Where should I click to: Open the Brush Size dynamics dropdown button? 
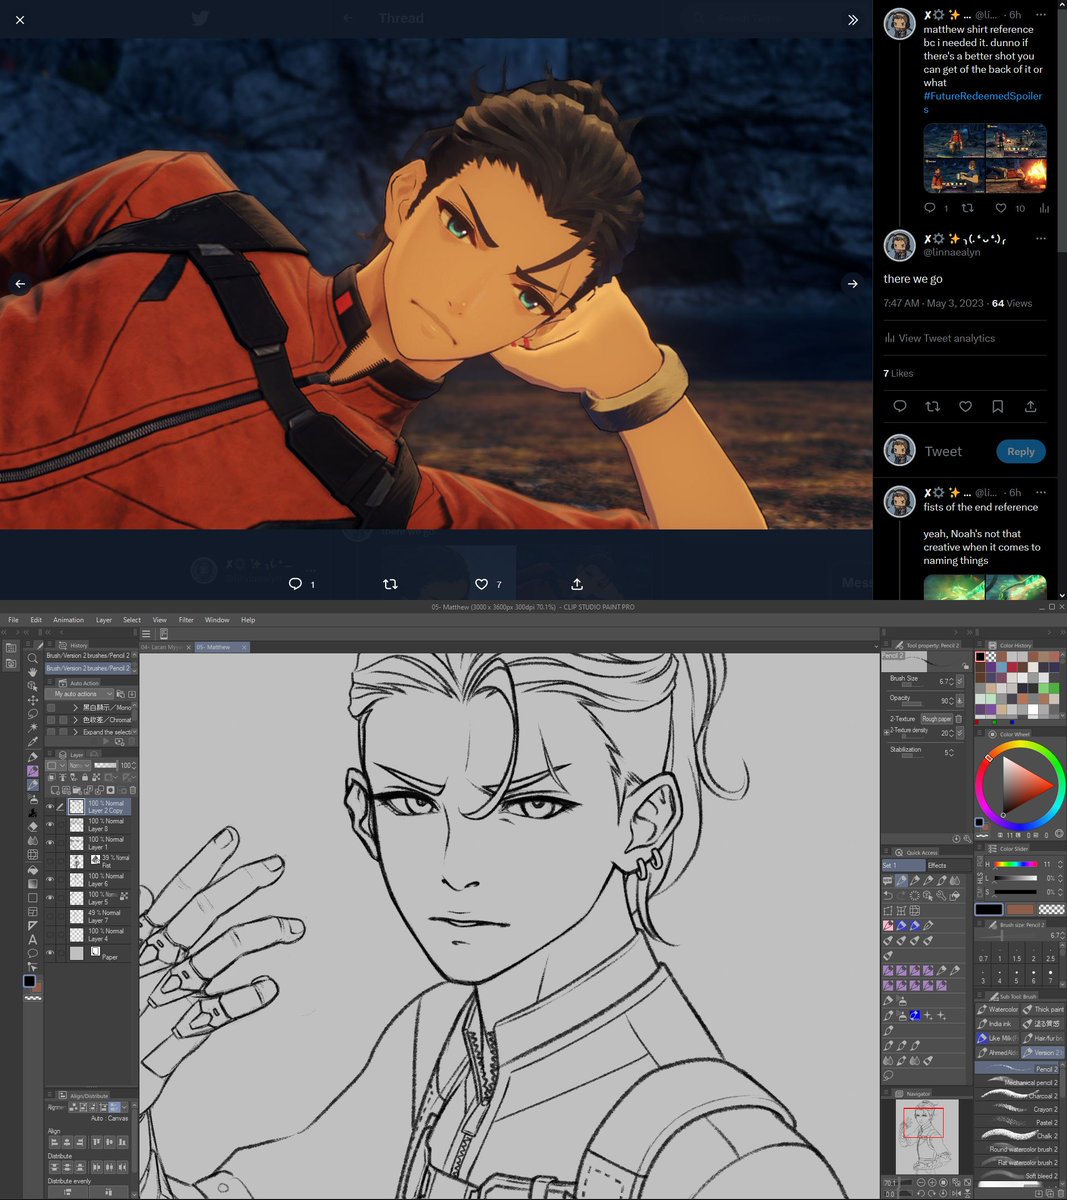[961, 681]
